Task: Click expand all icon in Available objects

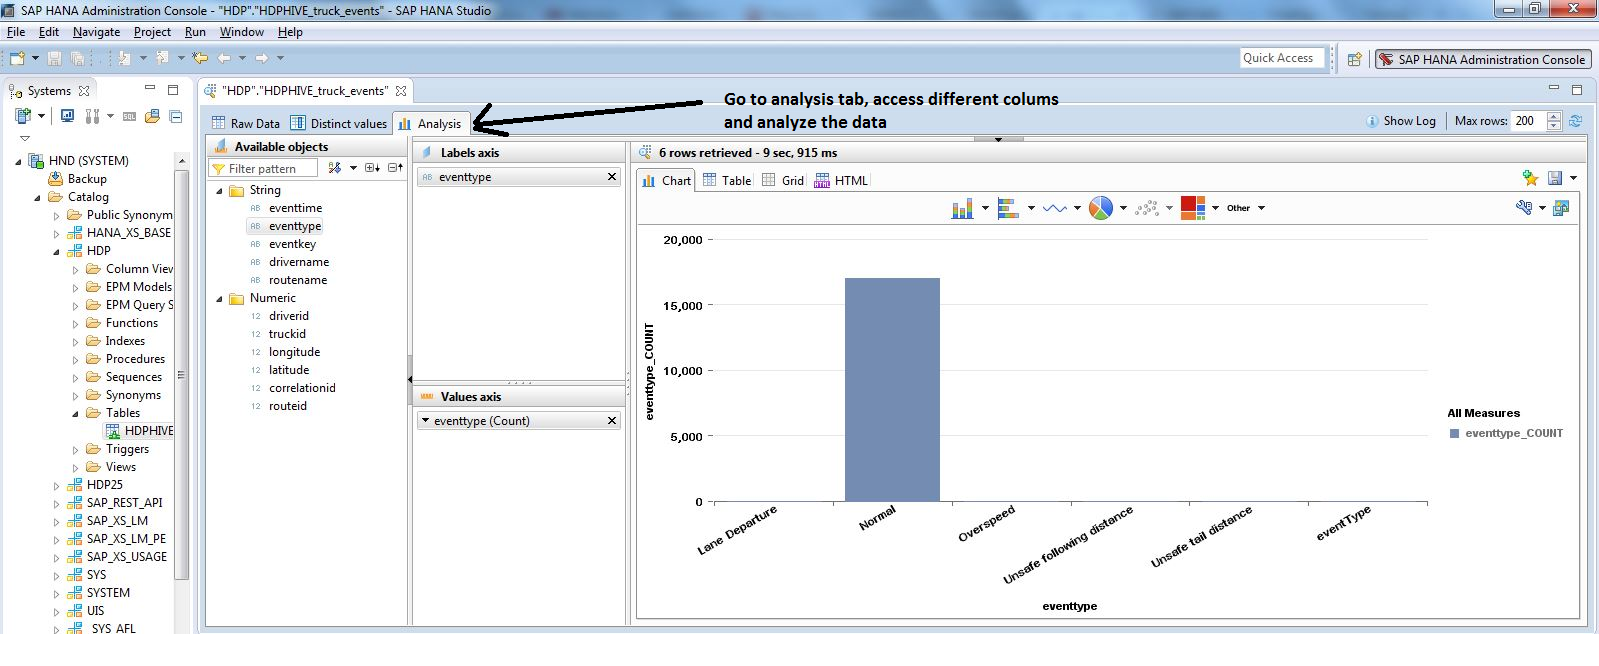Action: (371, 168)
